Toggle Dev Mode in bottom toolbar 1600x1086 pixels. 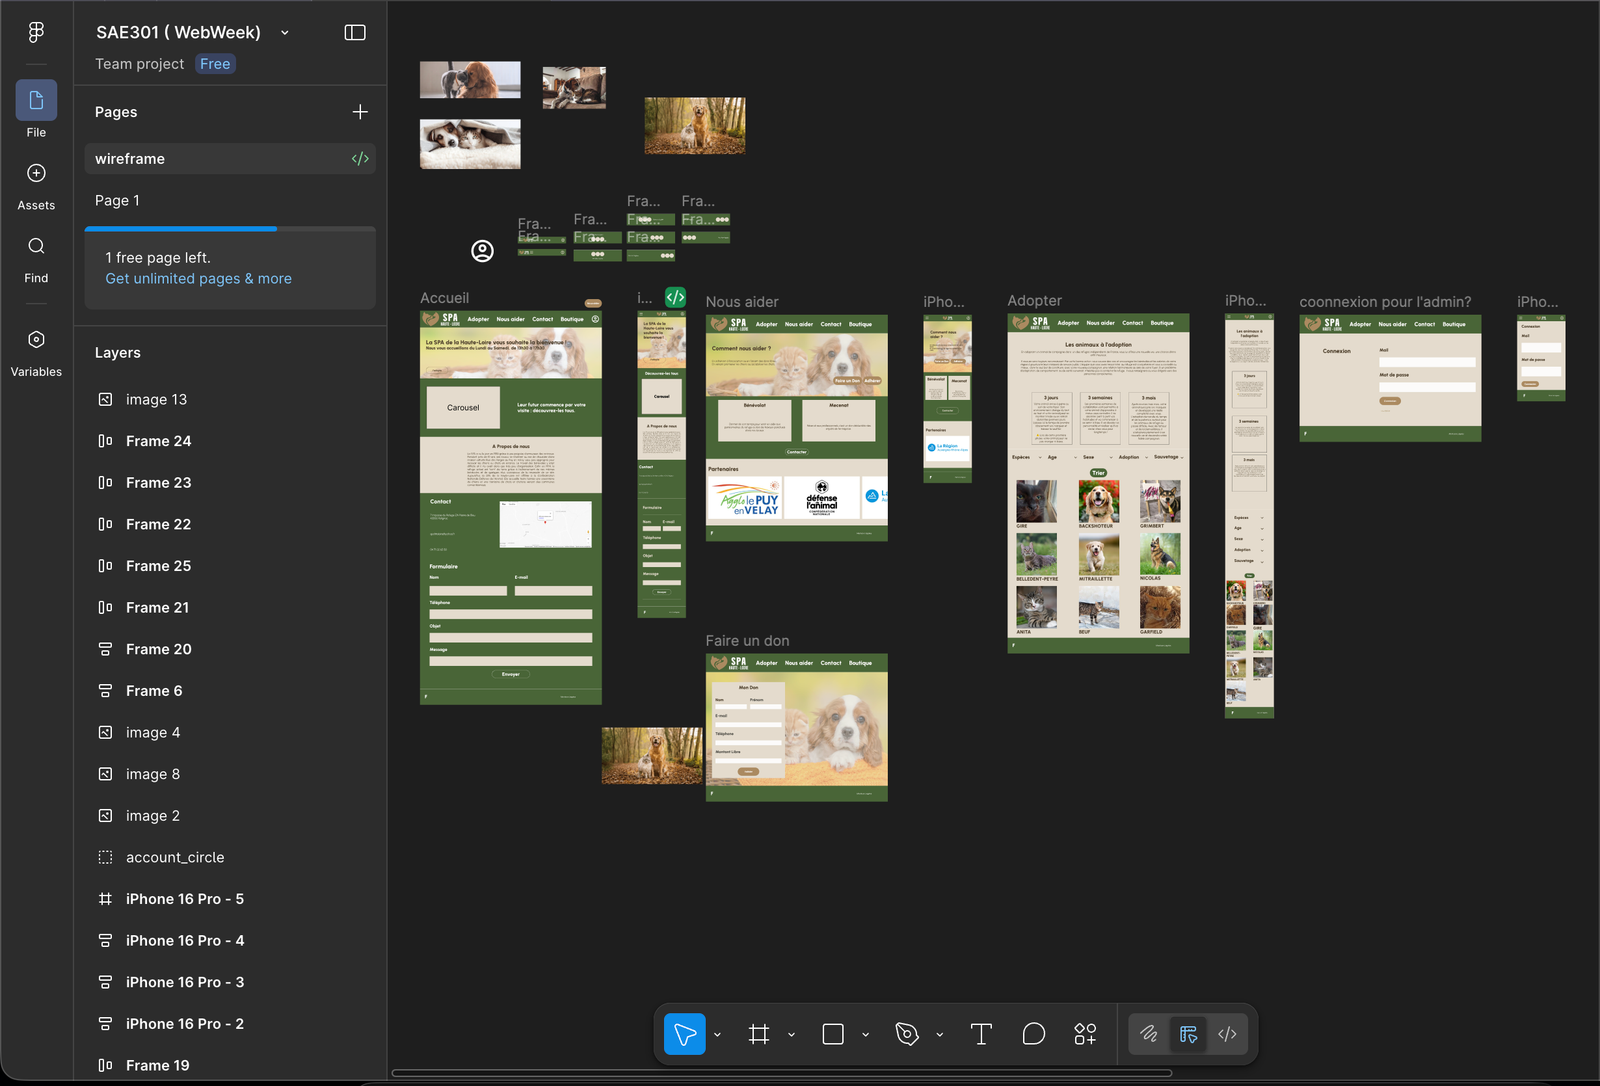1227,1034
